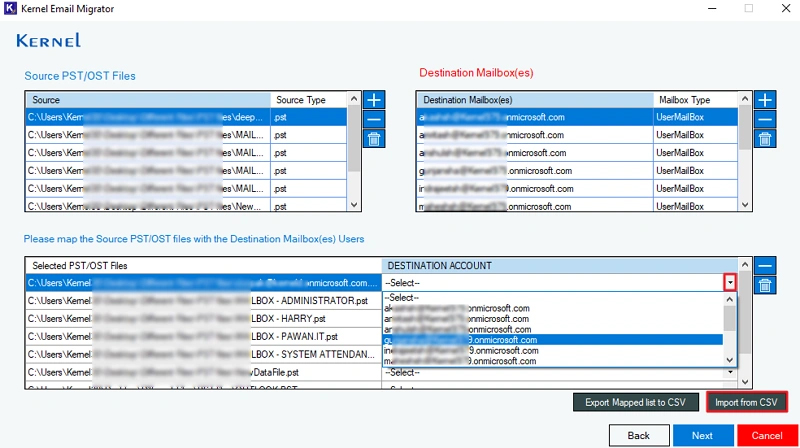Open the Destination Account dropdown arrow
This screenshot has width=800, height=448.
(x=730, y=283)
